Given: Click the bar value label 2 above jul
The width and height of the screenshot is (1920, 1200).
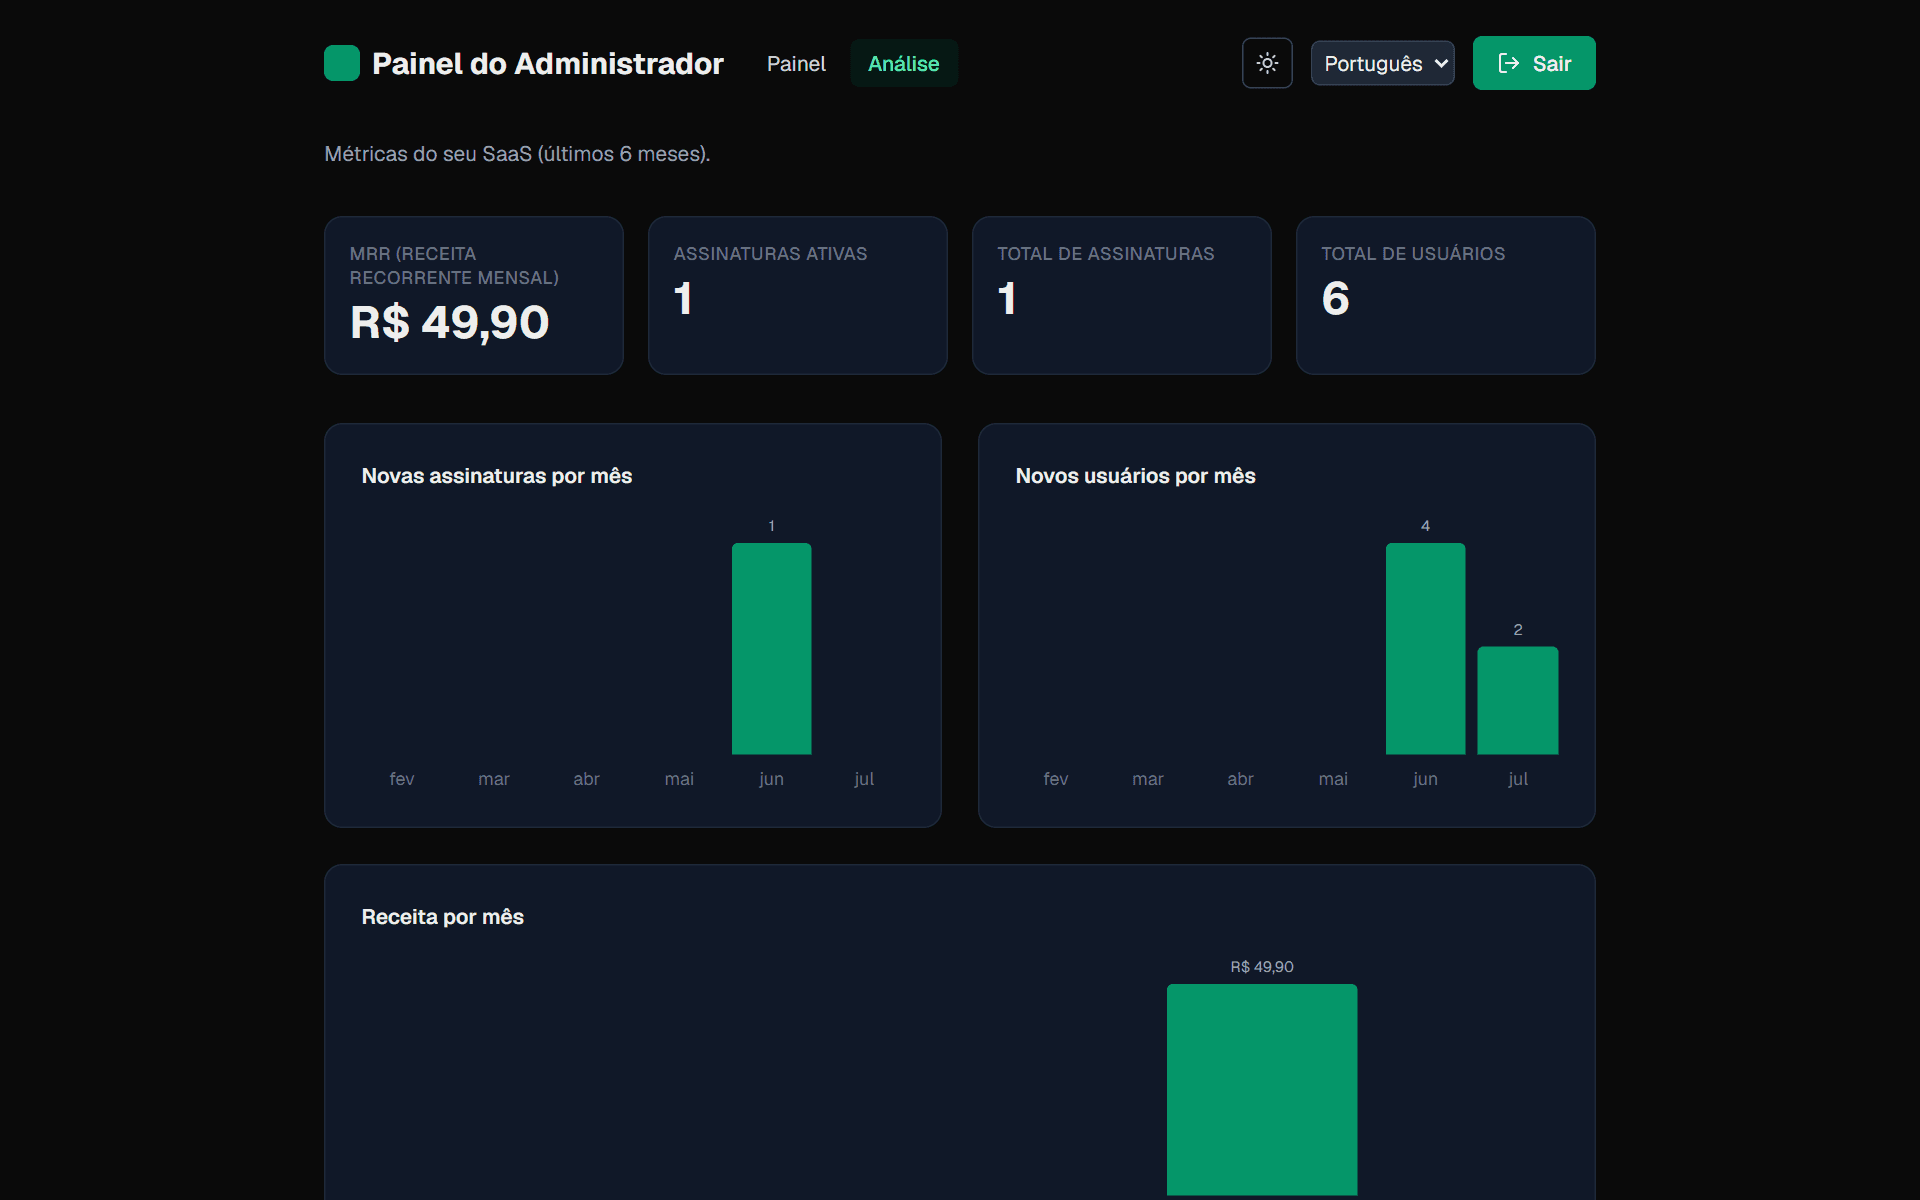Looking at the screenshot, I should [1518, 630].
